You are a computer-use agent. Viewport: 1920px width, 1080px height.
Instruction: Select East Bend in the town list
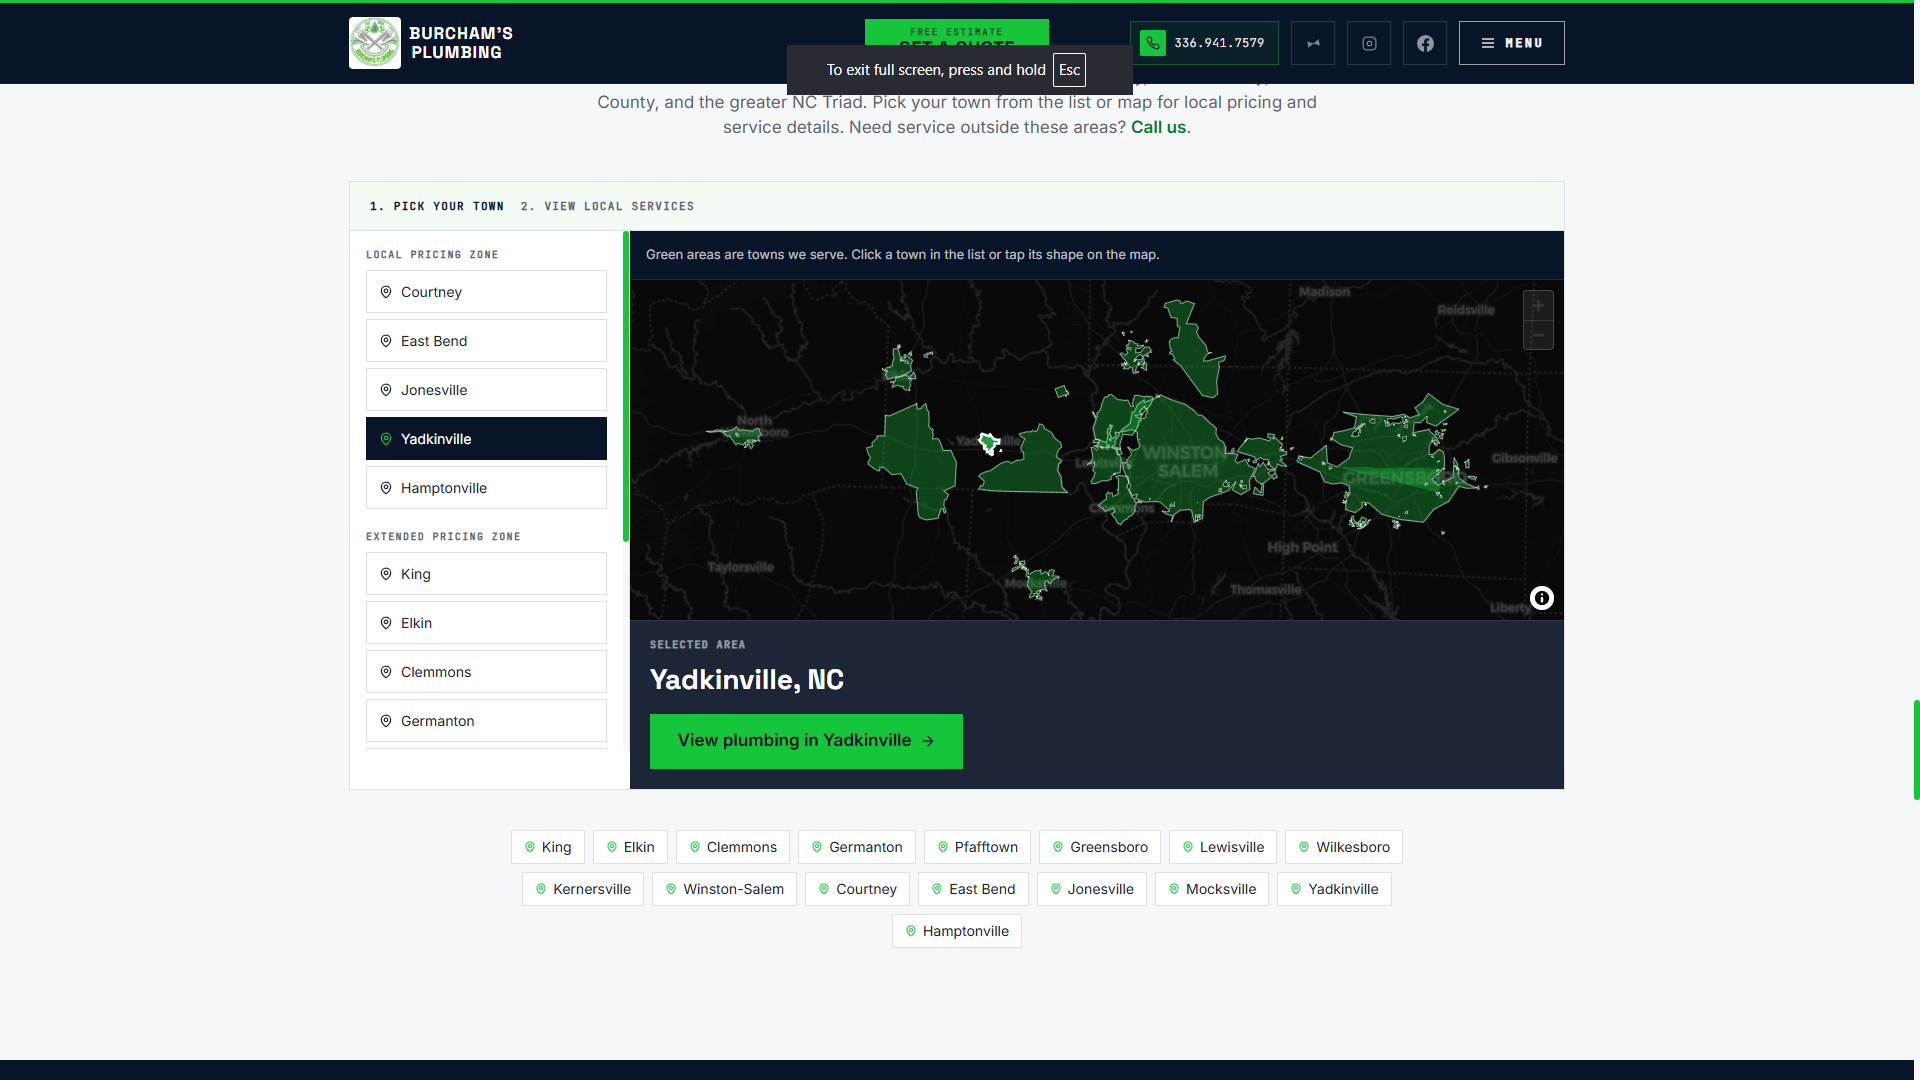click(486, 341)
